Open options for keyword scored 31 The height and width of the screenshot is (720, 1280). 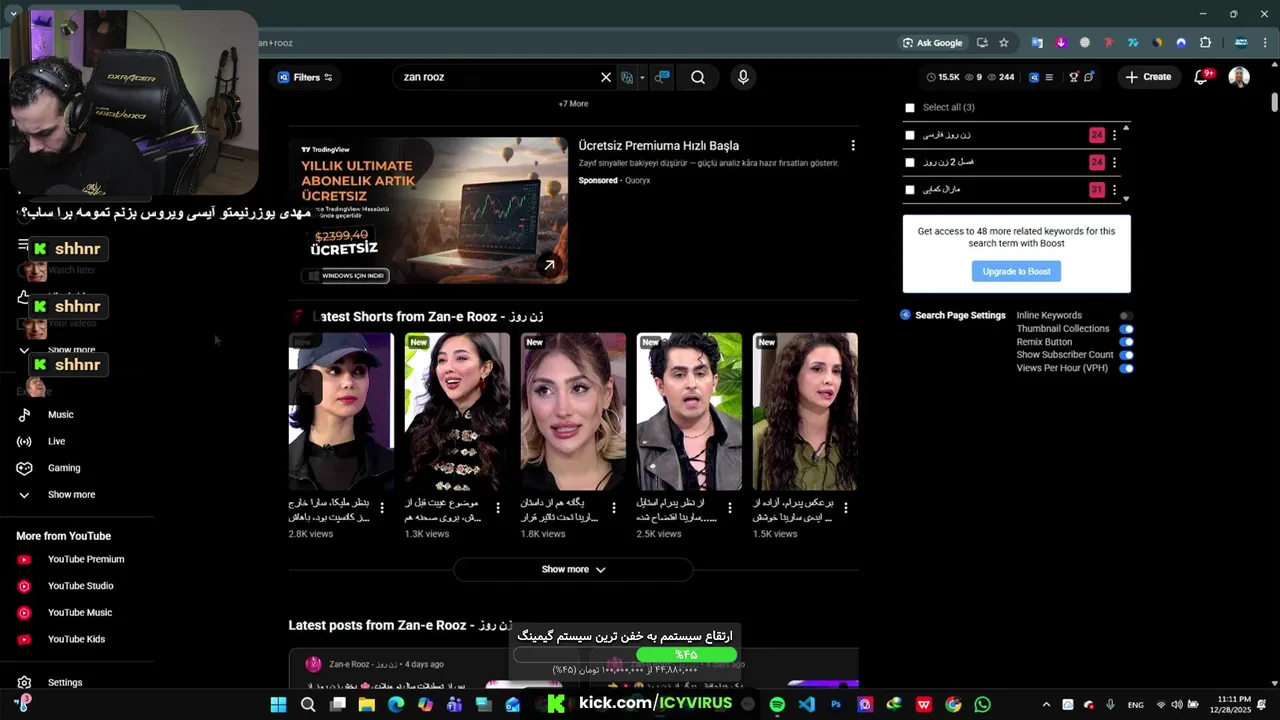click(x=1114, y=189)
